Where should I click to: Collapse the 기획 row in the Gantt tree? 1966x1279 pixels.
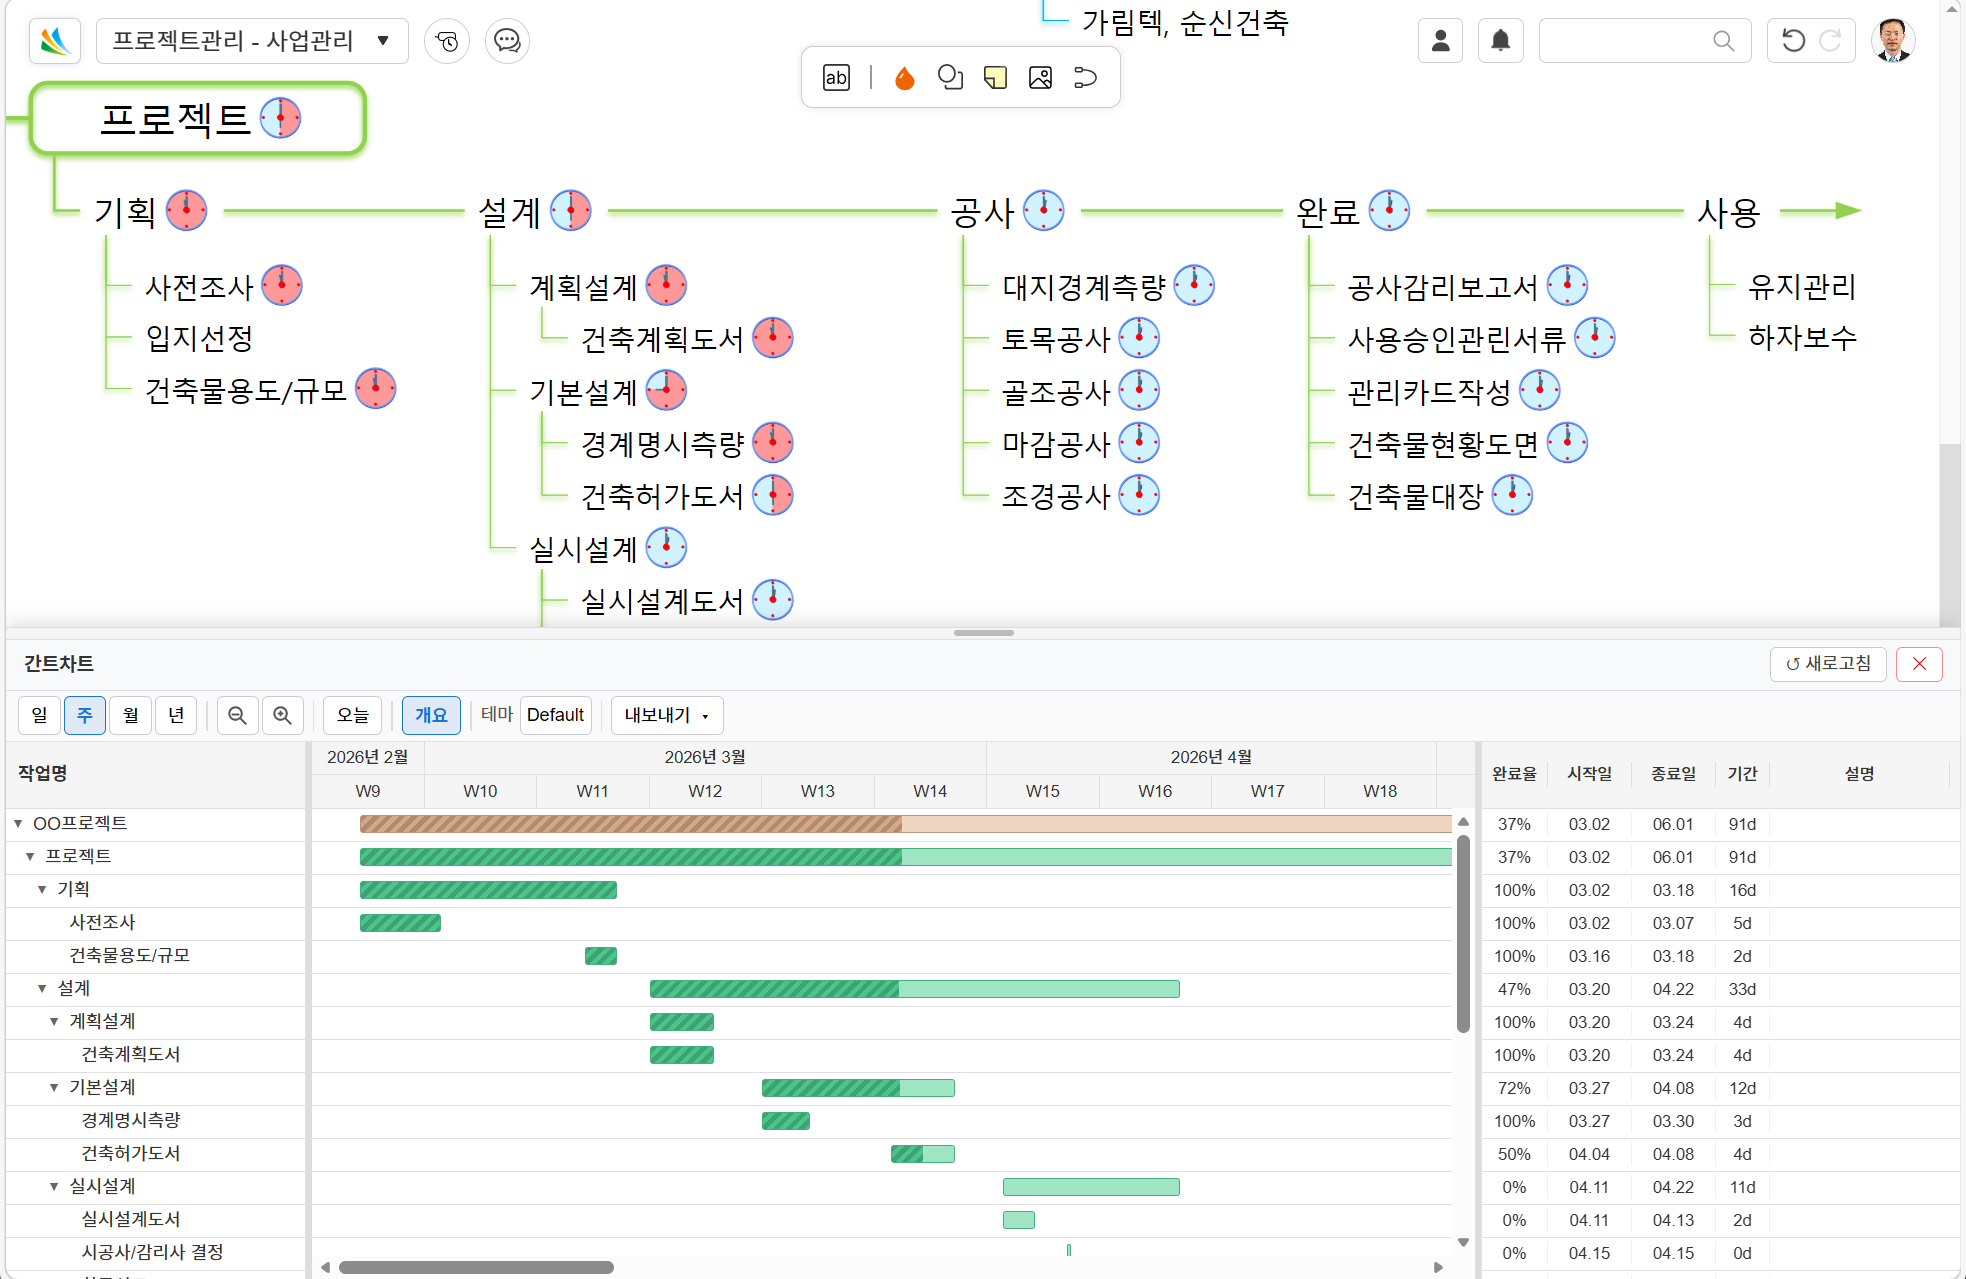click(x=41, y=889)
